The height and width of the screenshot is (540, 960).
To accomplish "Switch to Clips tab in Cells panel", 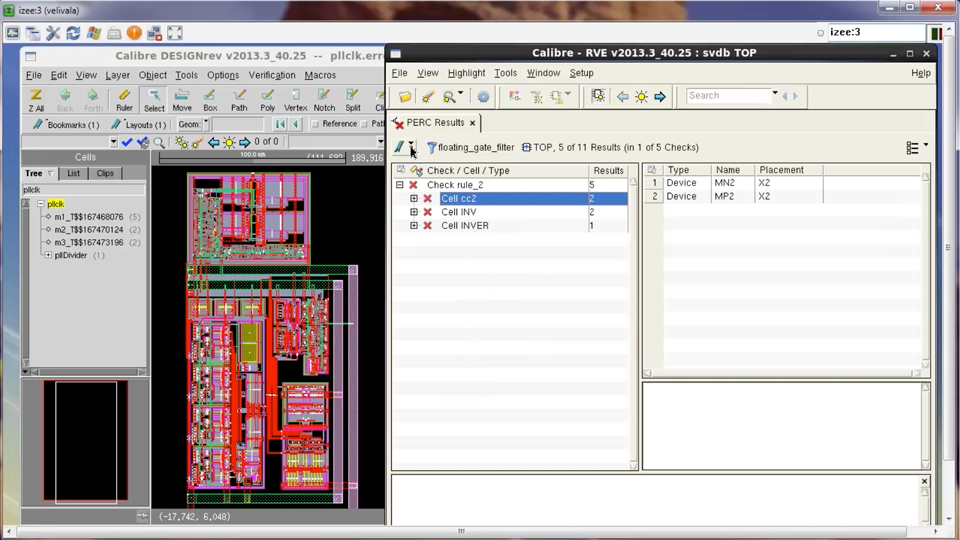I will click(x=105, y=173).
